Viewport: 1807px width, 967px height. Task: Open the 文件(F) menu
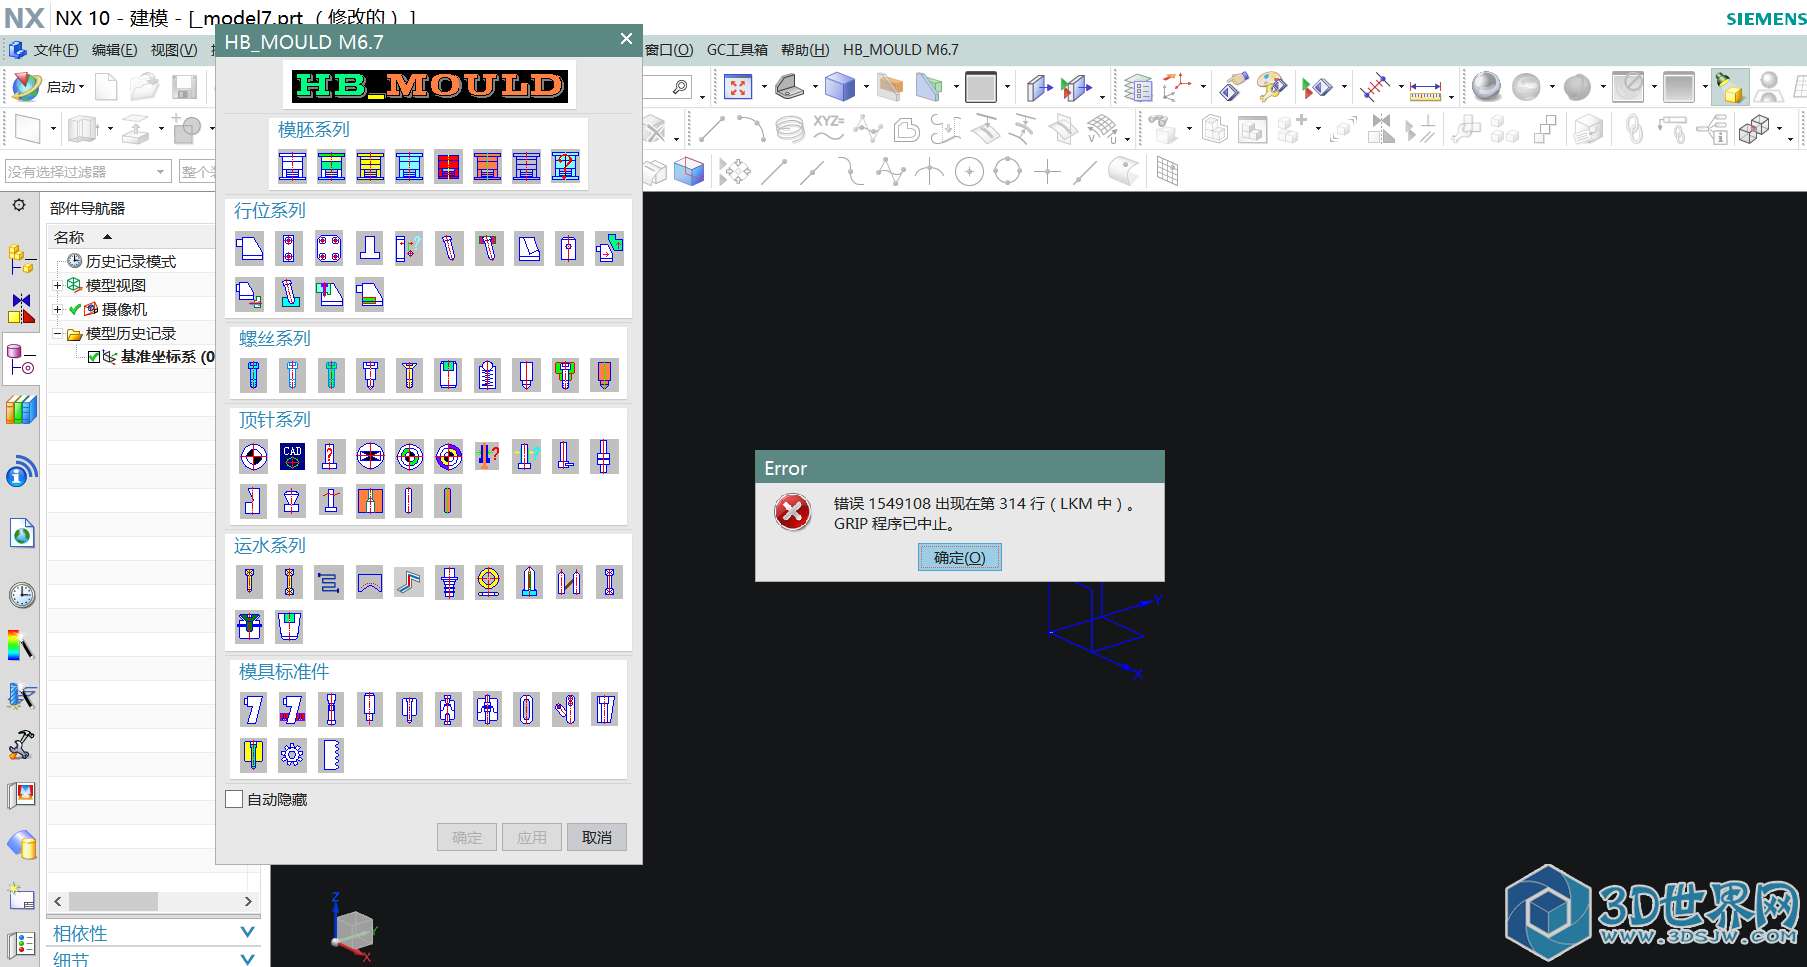55,50
